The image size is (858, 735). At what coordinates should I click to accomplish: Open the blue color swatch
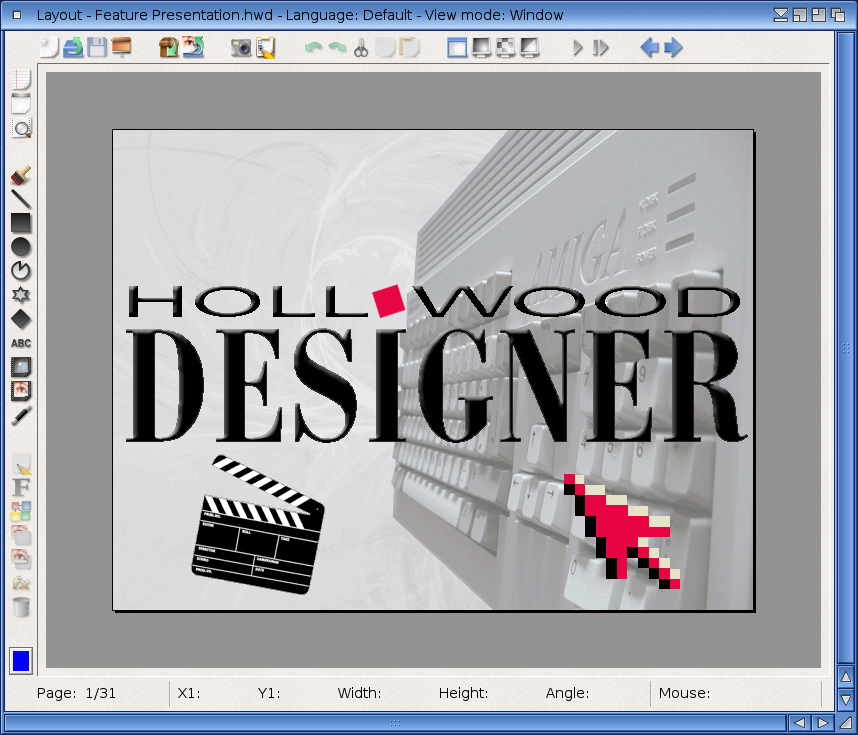coord(21,661)
